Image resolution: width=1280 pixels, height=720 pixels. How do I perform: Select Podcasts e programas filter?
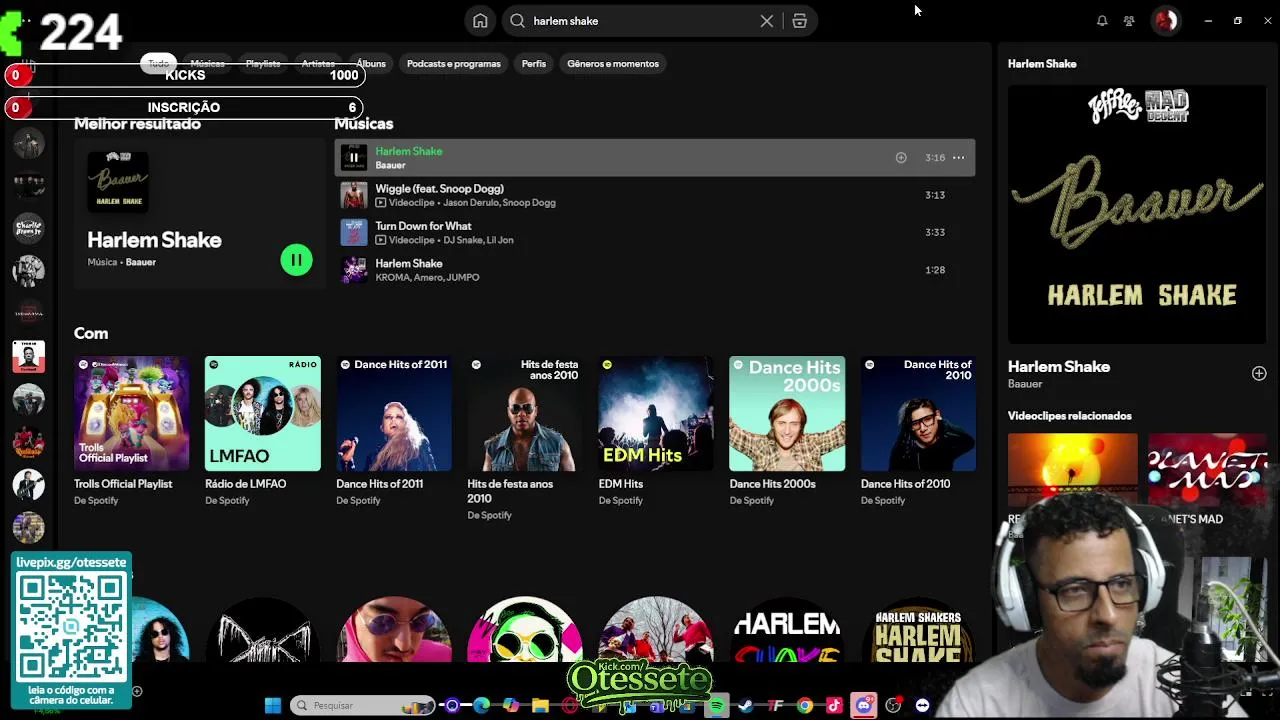point(454,63)
